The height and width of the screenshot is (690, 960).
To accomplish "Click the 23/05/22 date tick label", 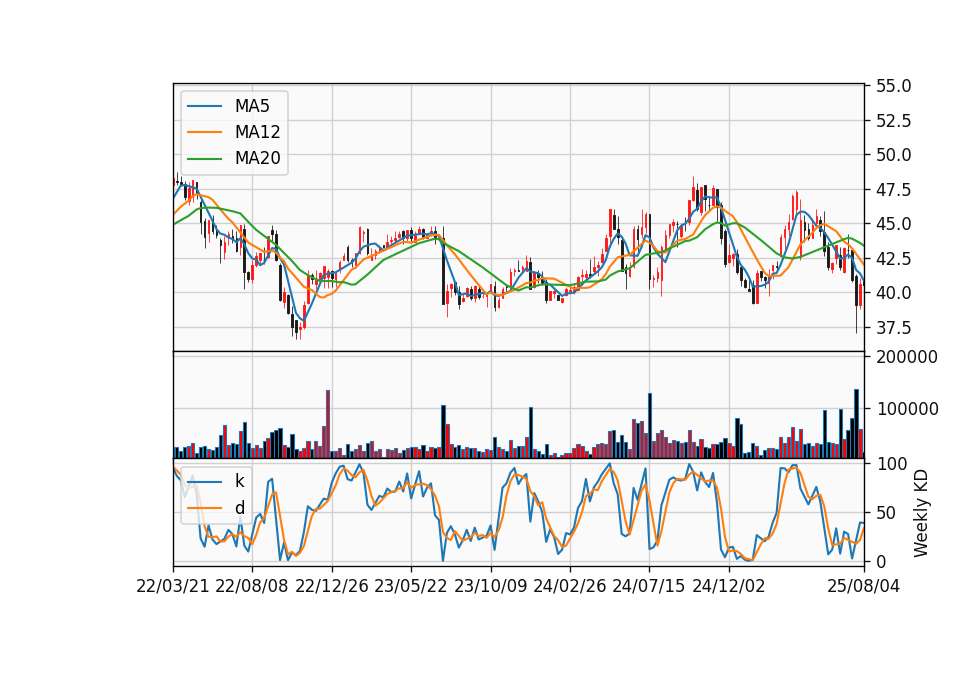I will tap(411, 586).
